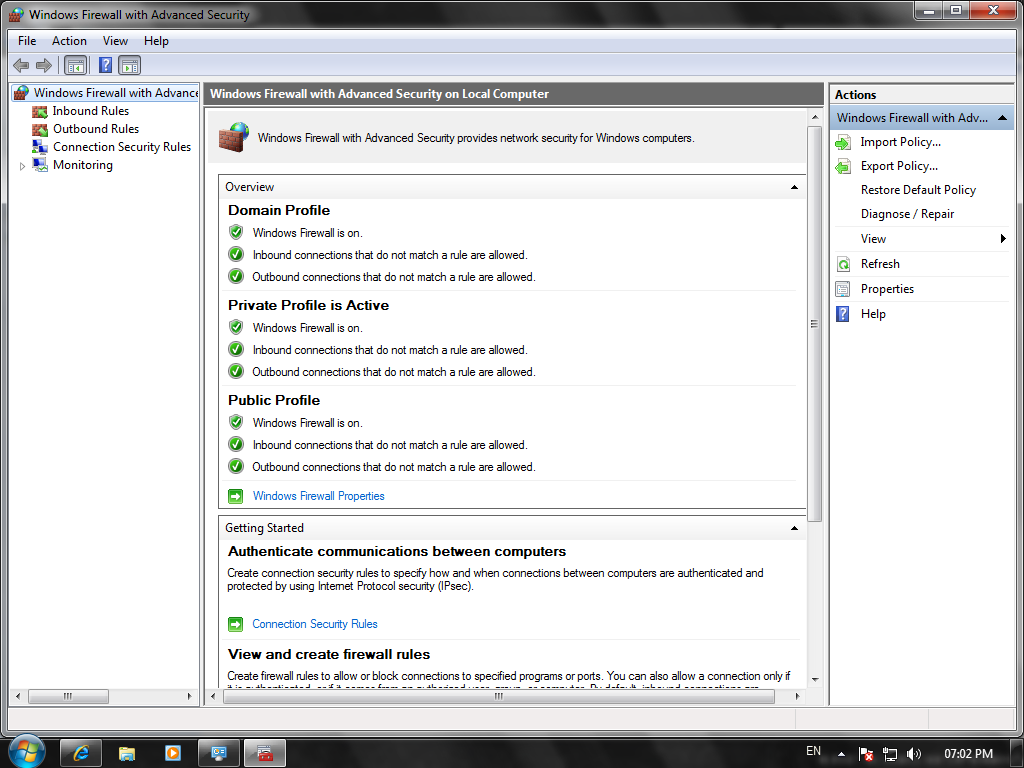Open the Start menu orb
Viewport: 1024px width, 768px height.
tap(27, 751)
